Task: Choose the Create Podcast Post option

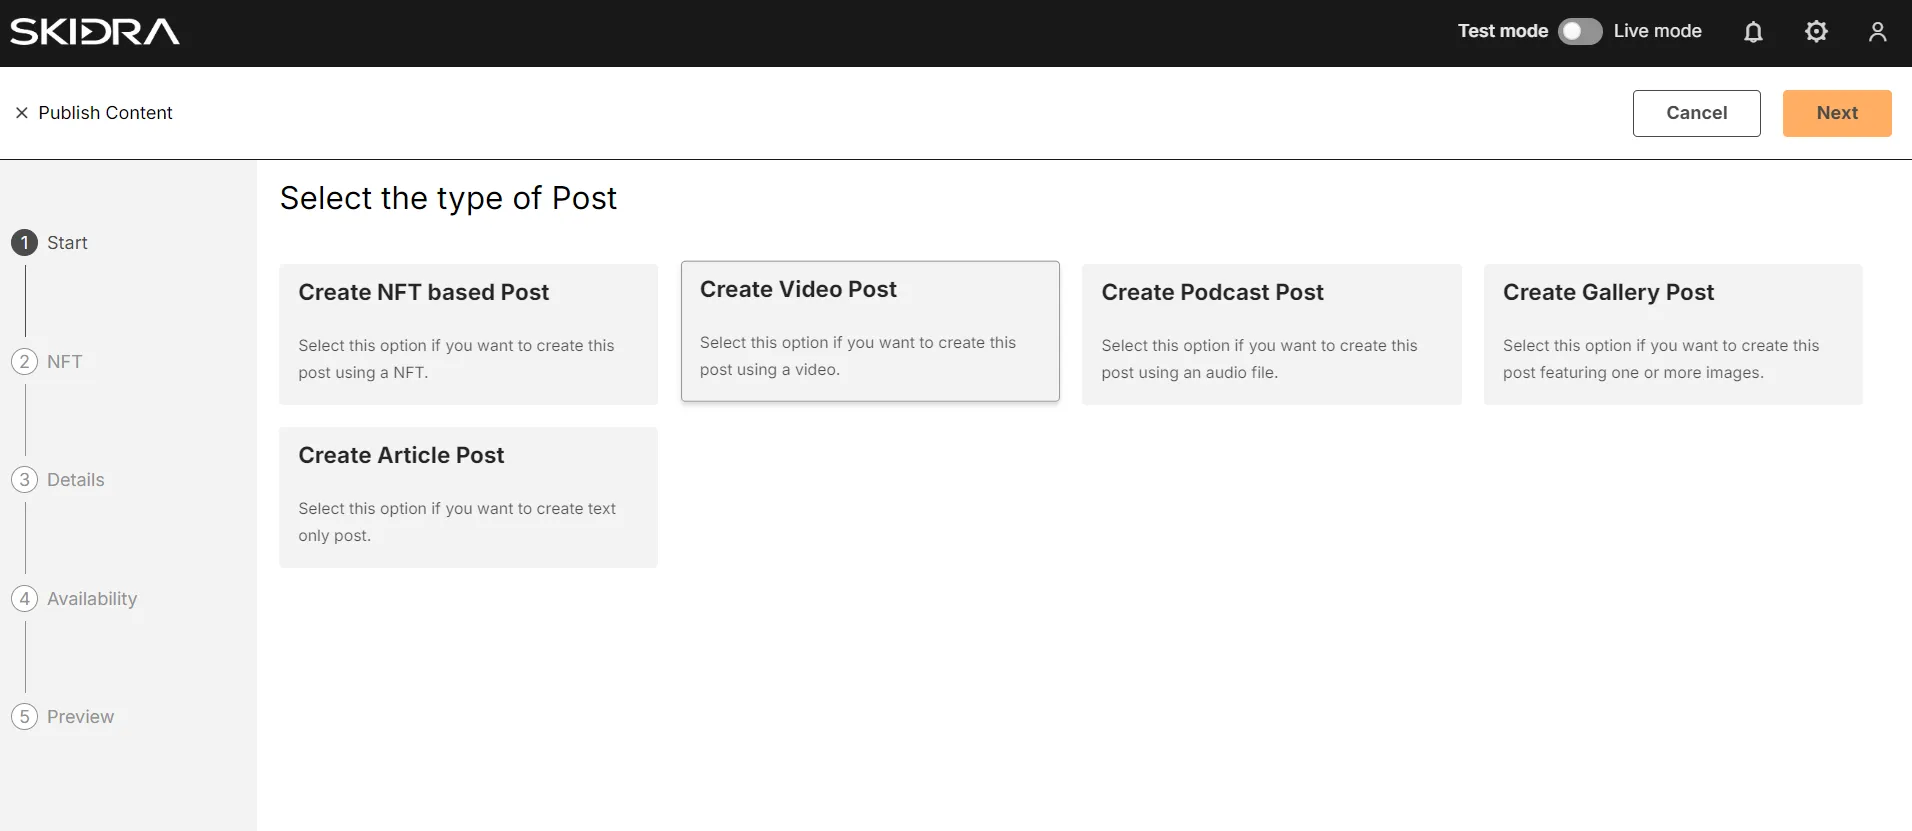Action: pyautogui.click(x=1271, y=334)
